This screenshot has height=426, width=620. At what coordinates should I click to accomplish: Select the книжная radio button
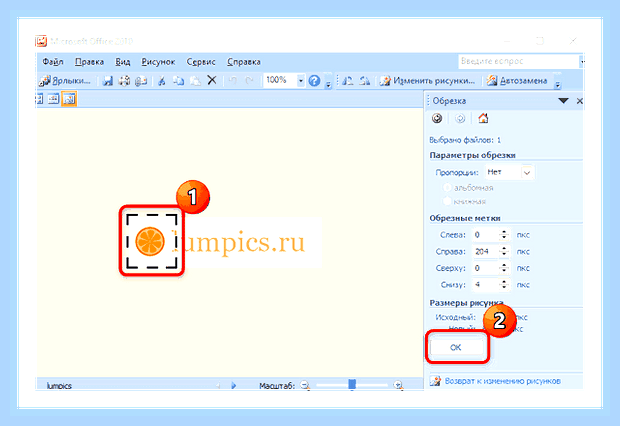[x=447, y=201]
